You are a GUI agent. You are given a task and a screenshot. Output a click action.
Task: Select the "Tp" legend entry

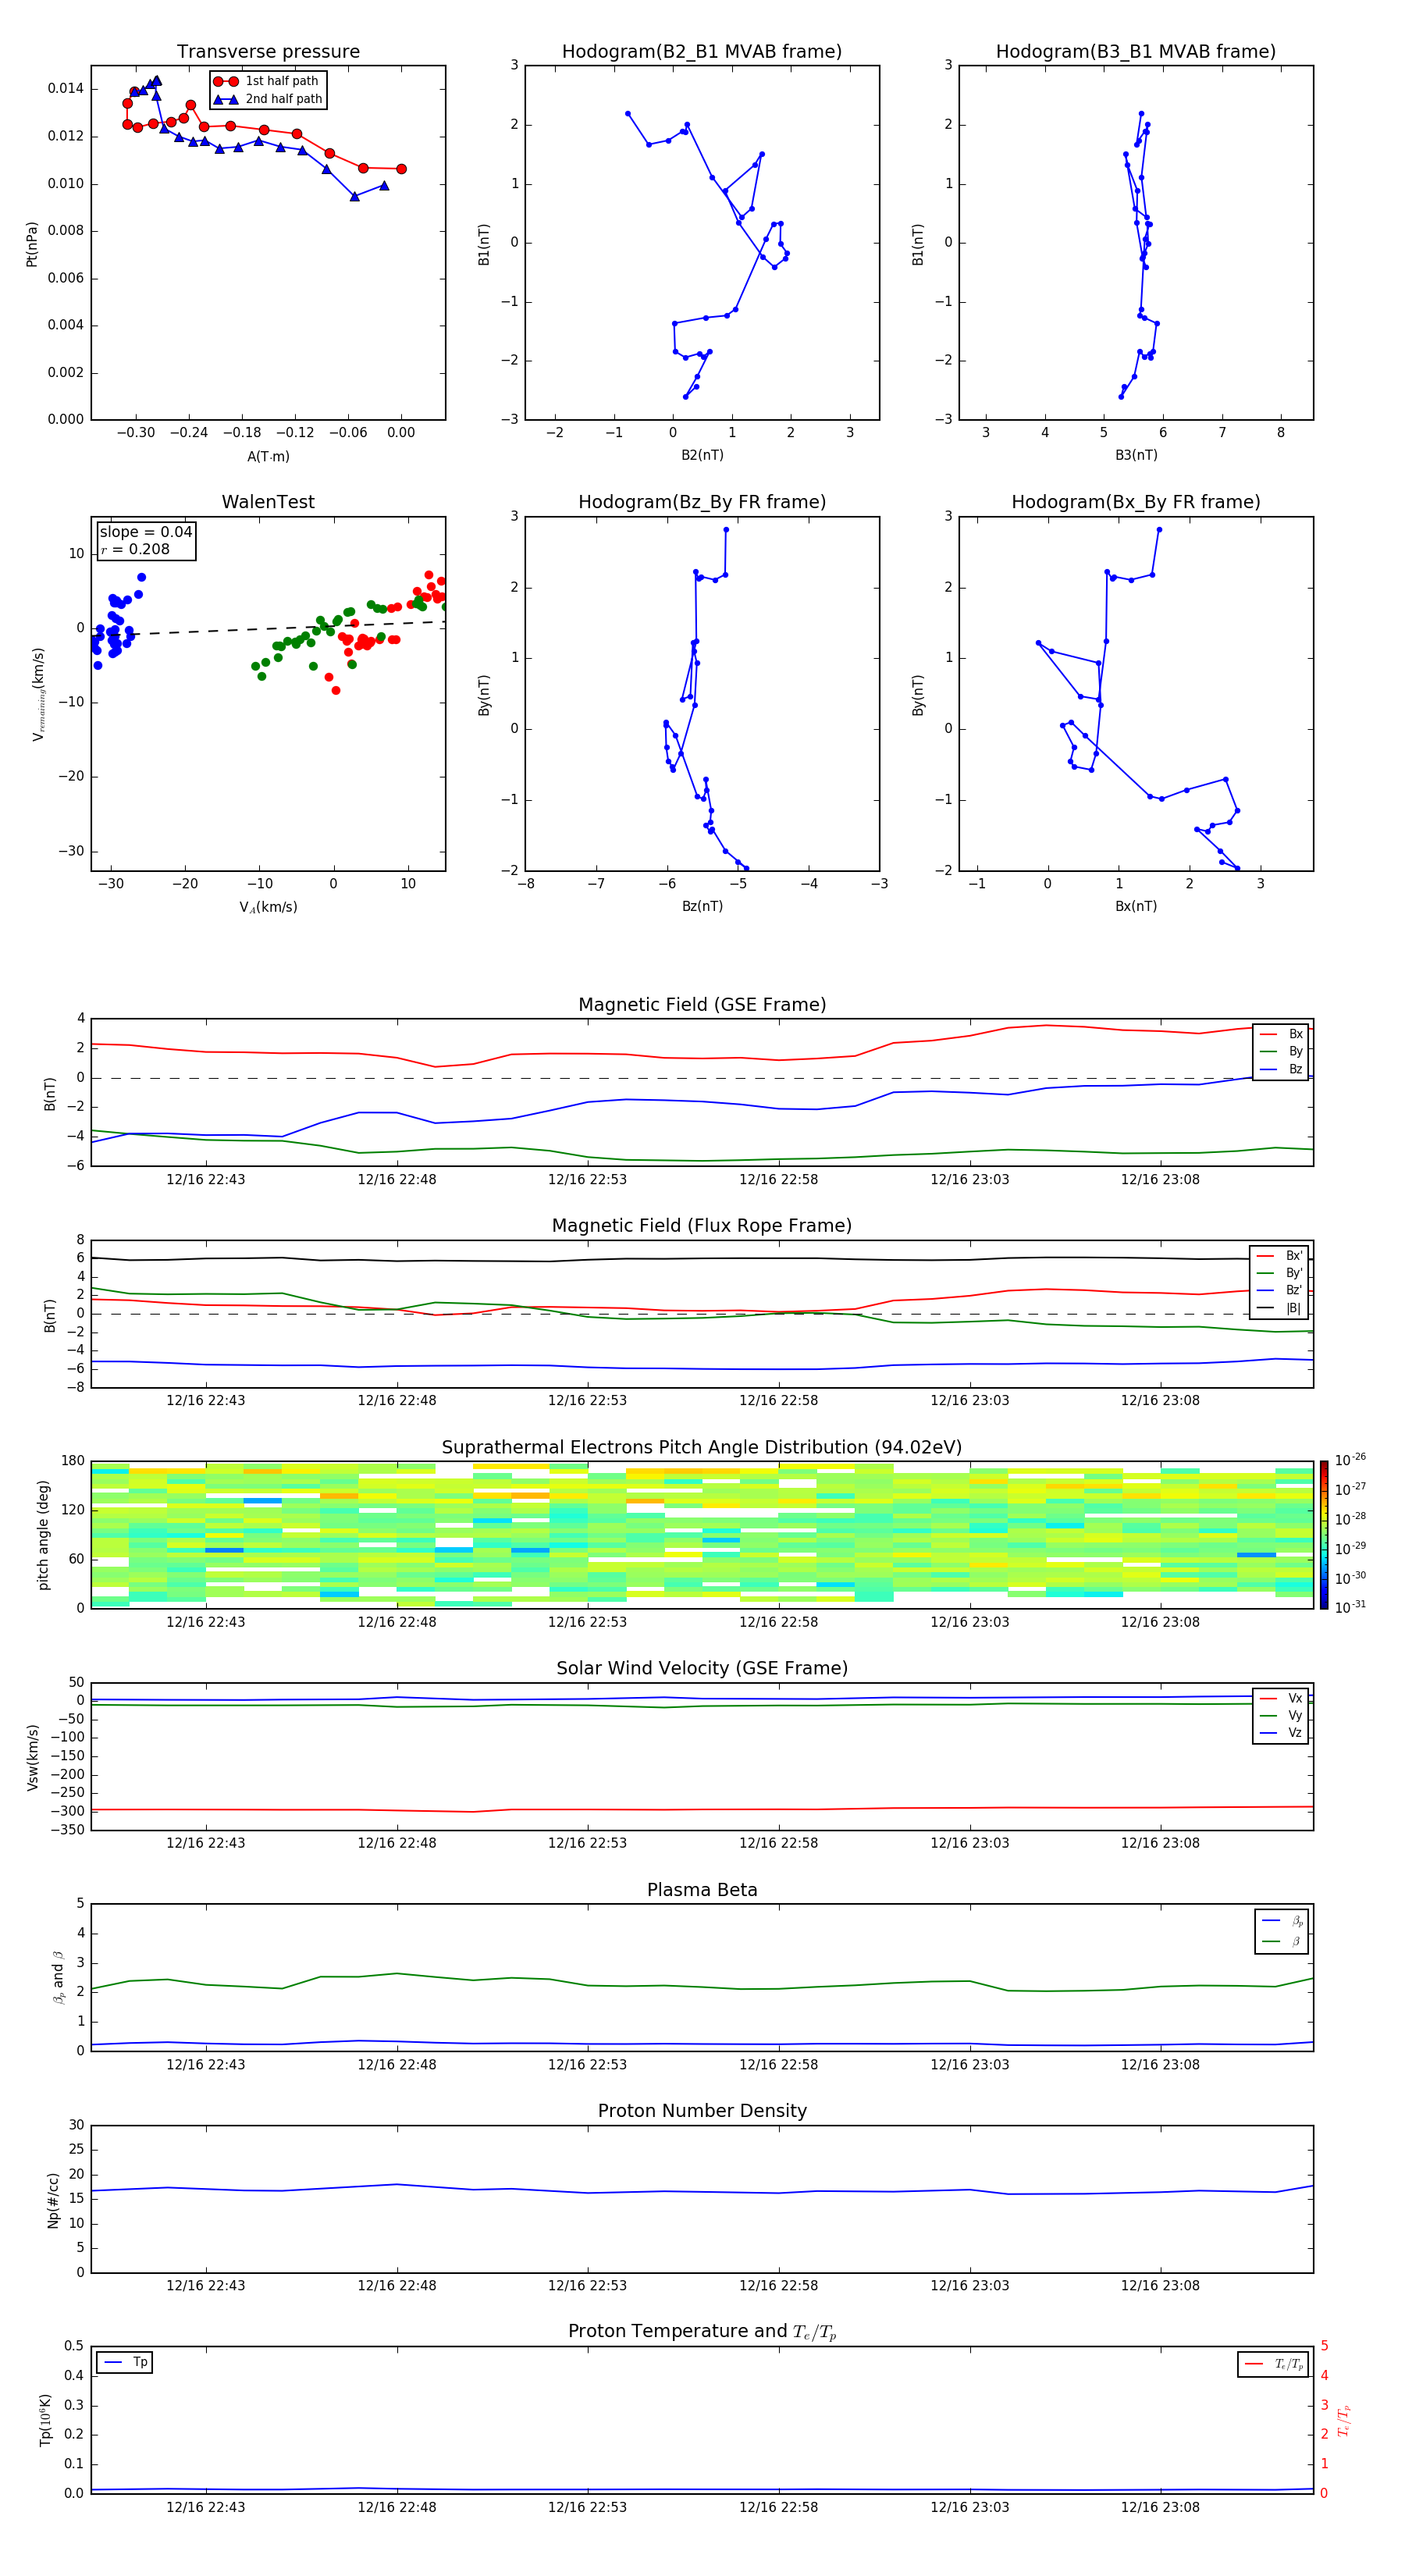(125, 2362)
